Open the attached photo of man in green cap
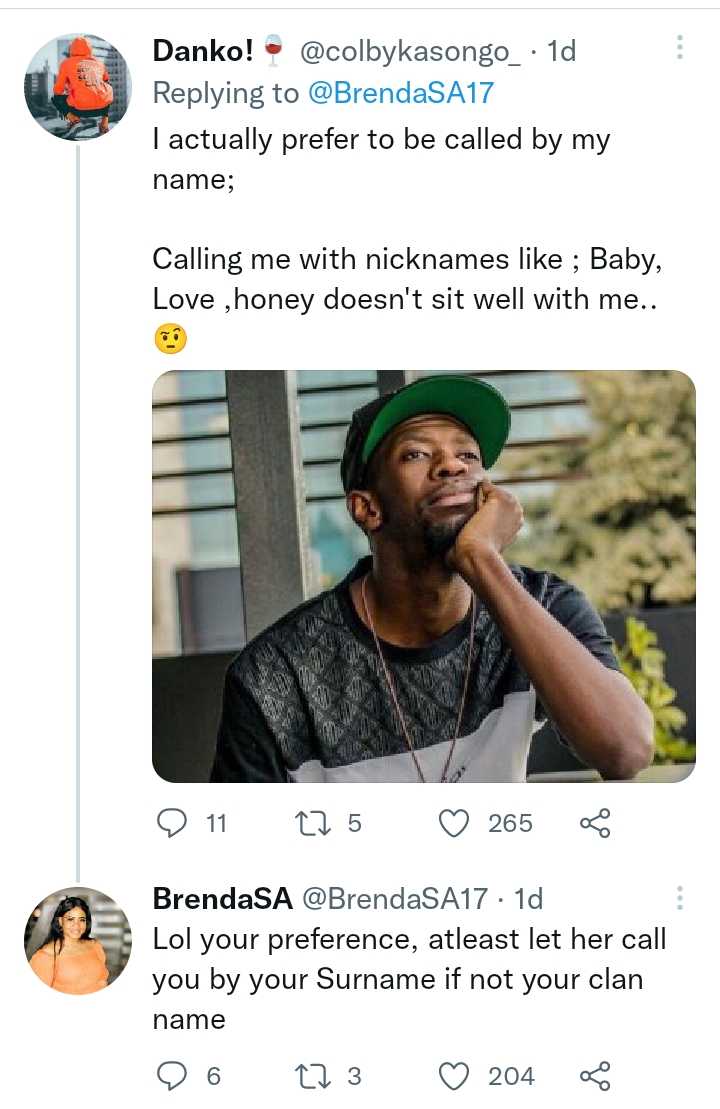 tap(423, 576)
